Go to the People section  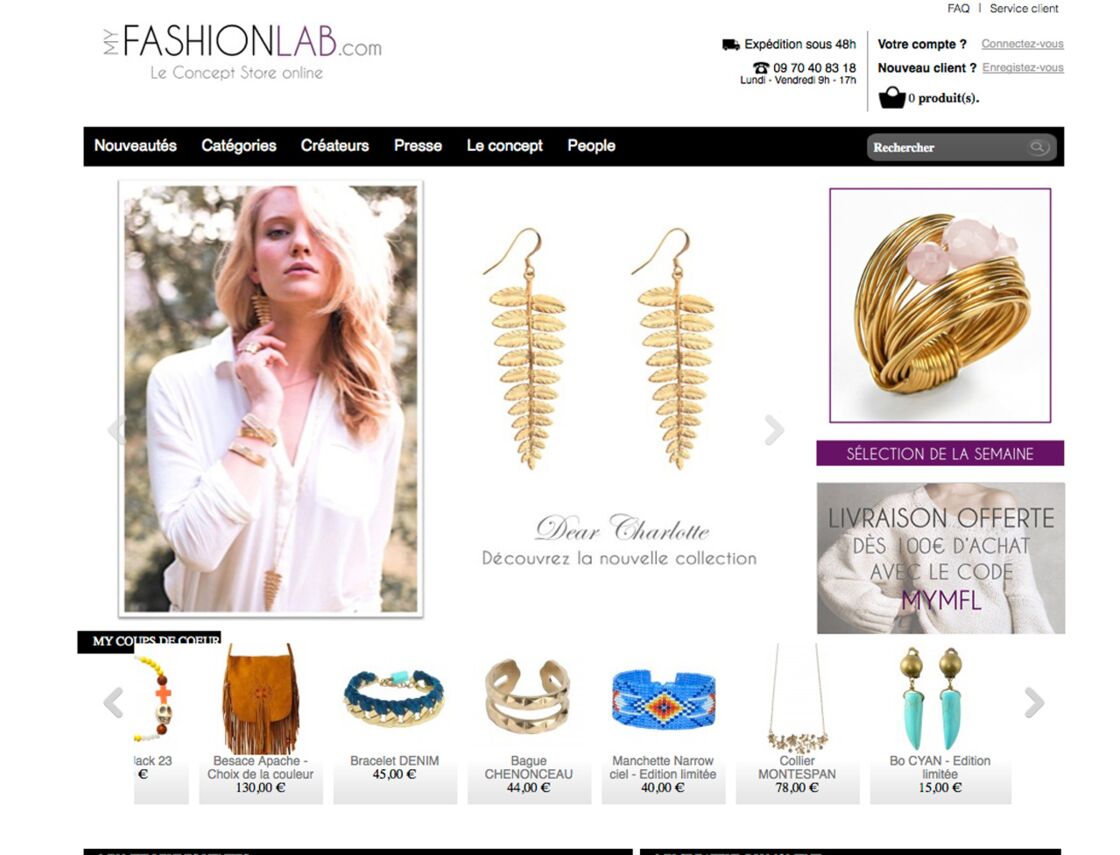point(591,146)
